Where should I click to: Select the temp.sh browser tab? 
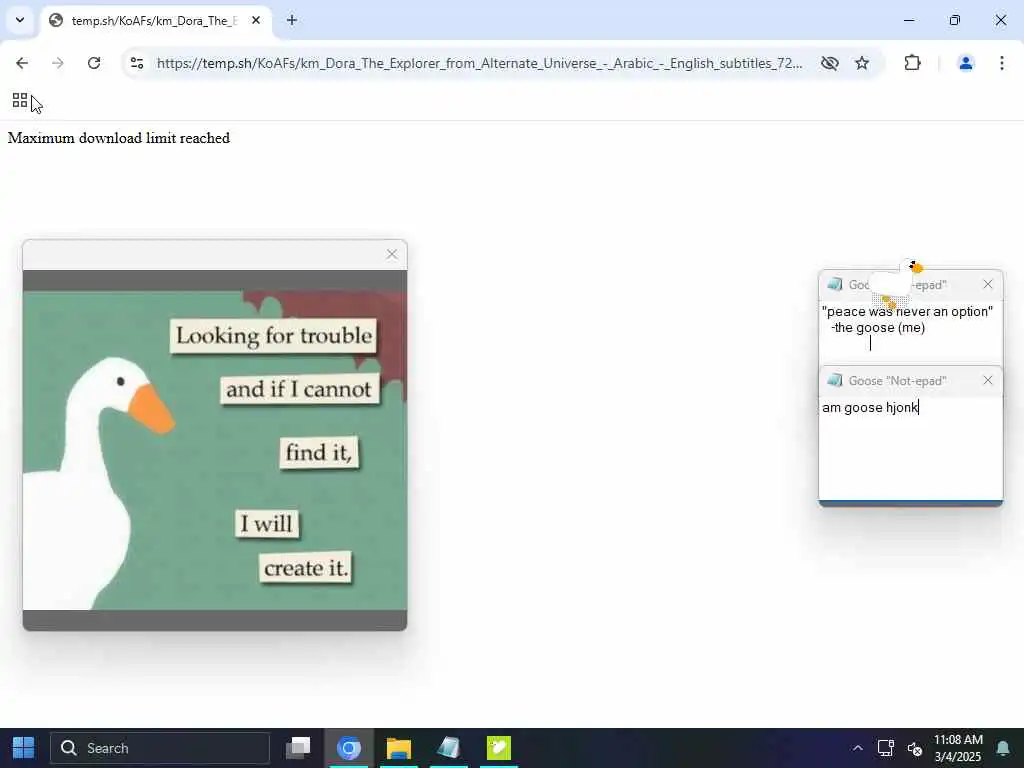pyautogui.click(x=153, y=20)
